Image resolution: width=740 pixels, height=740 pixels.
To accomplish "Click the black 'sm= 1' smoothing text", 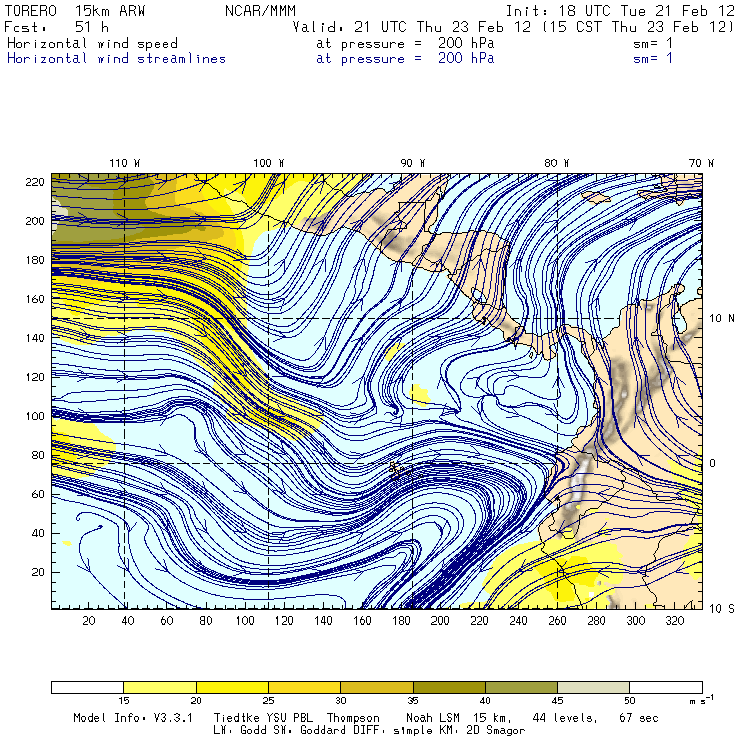I will pyautogui.click(x=653, y=43).
